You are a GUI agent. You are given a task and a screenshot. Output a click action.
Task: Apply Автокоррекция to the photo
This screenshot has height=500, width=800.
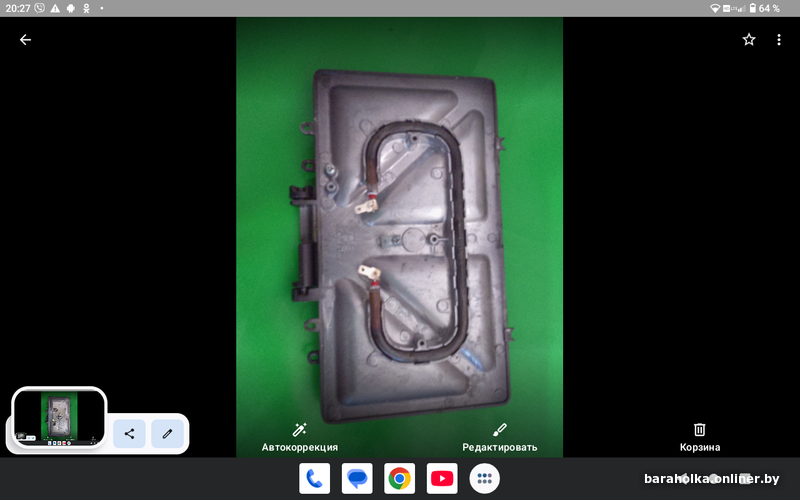(299, 438)
